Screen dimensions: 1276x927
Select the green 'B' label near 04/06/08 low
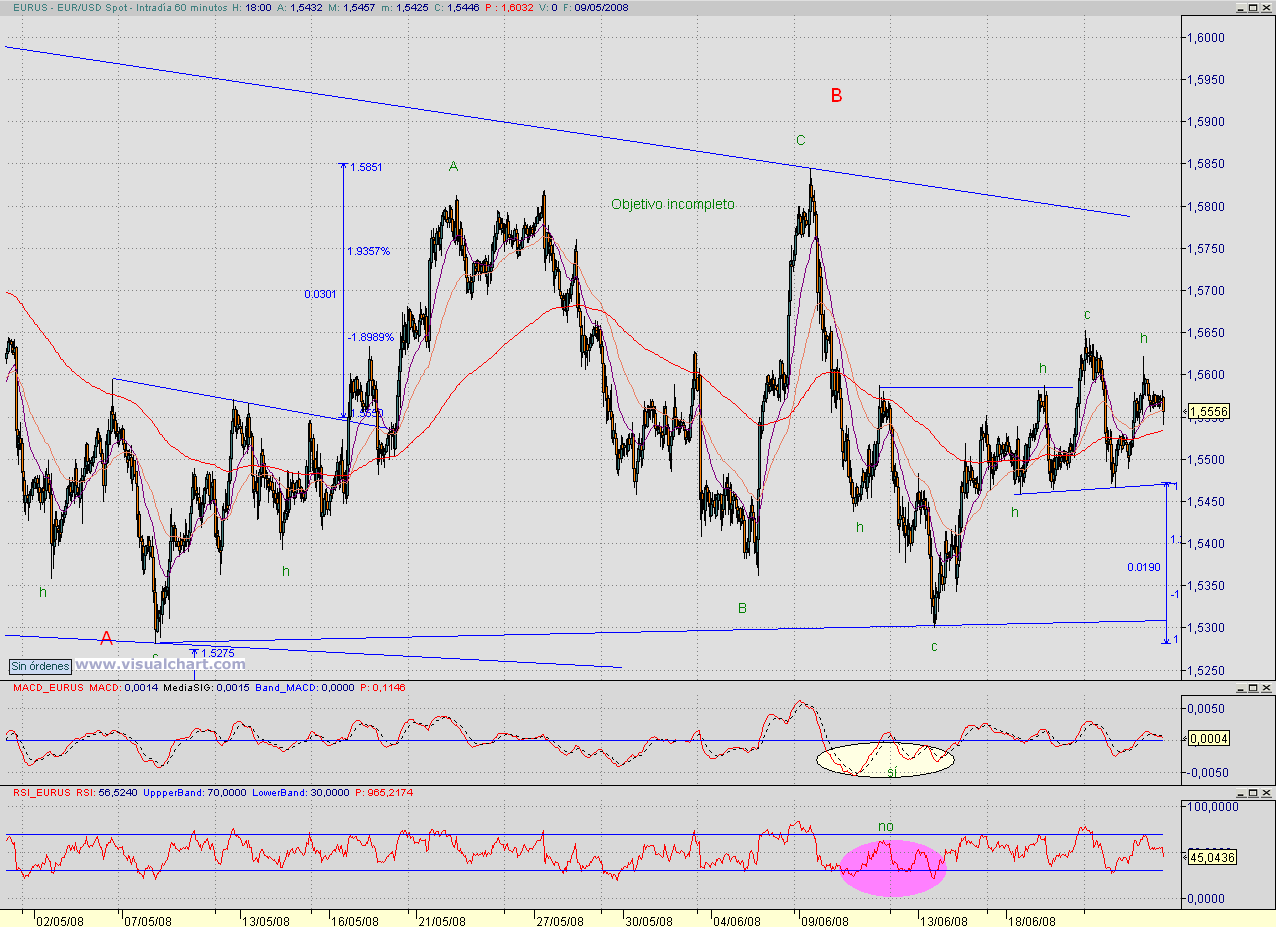(742, 608)
